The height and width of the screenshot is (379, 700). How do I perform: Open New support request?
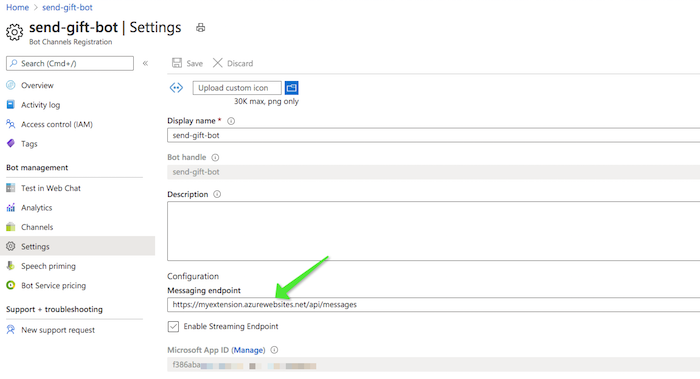click(58, 330)
